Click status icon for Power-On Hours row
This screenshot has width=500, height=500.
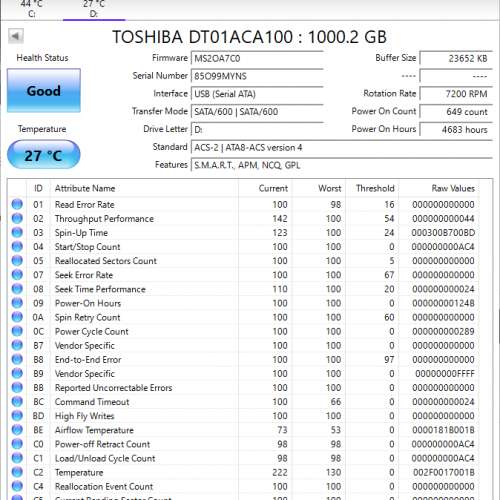point(17,303)
